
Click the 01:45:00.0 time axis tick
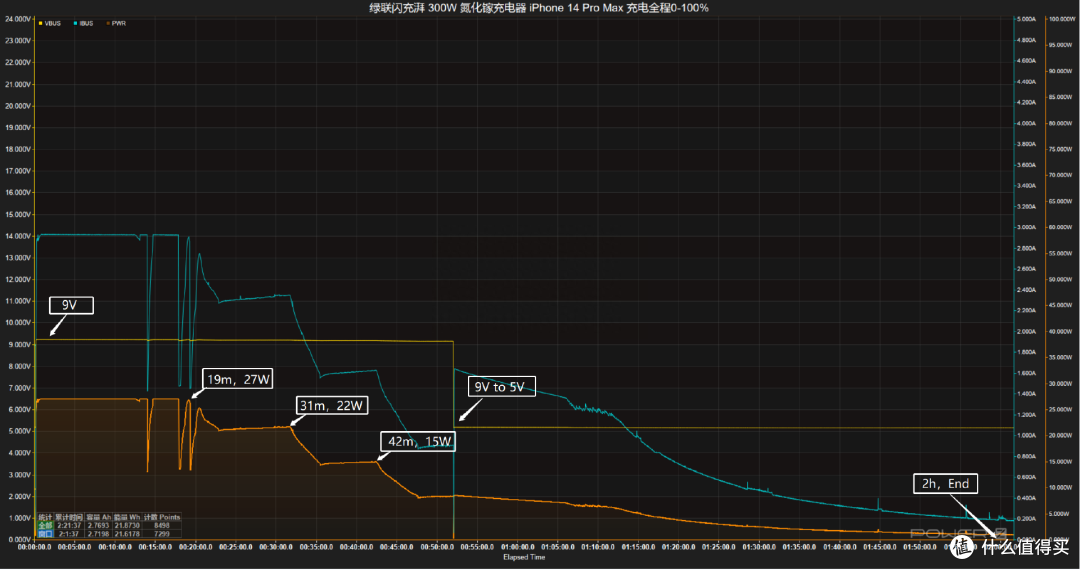click(x=880, y=547)
